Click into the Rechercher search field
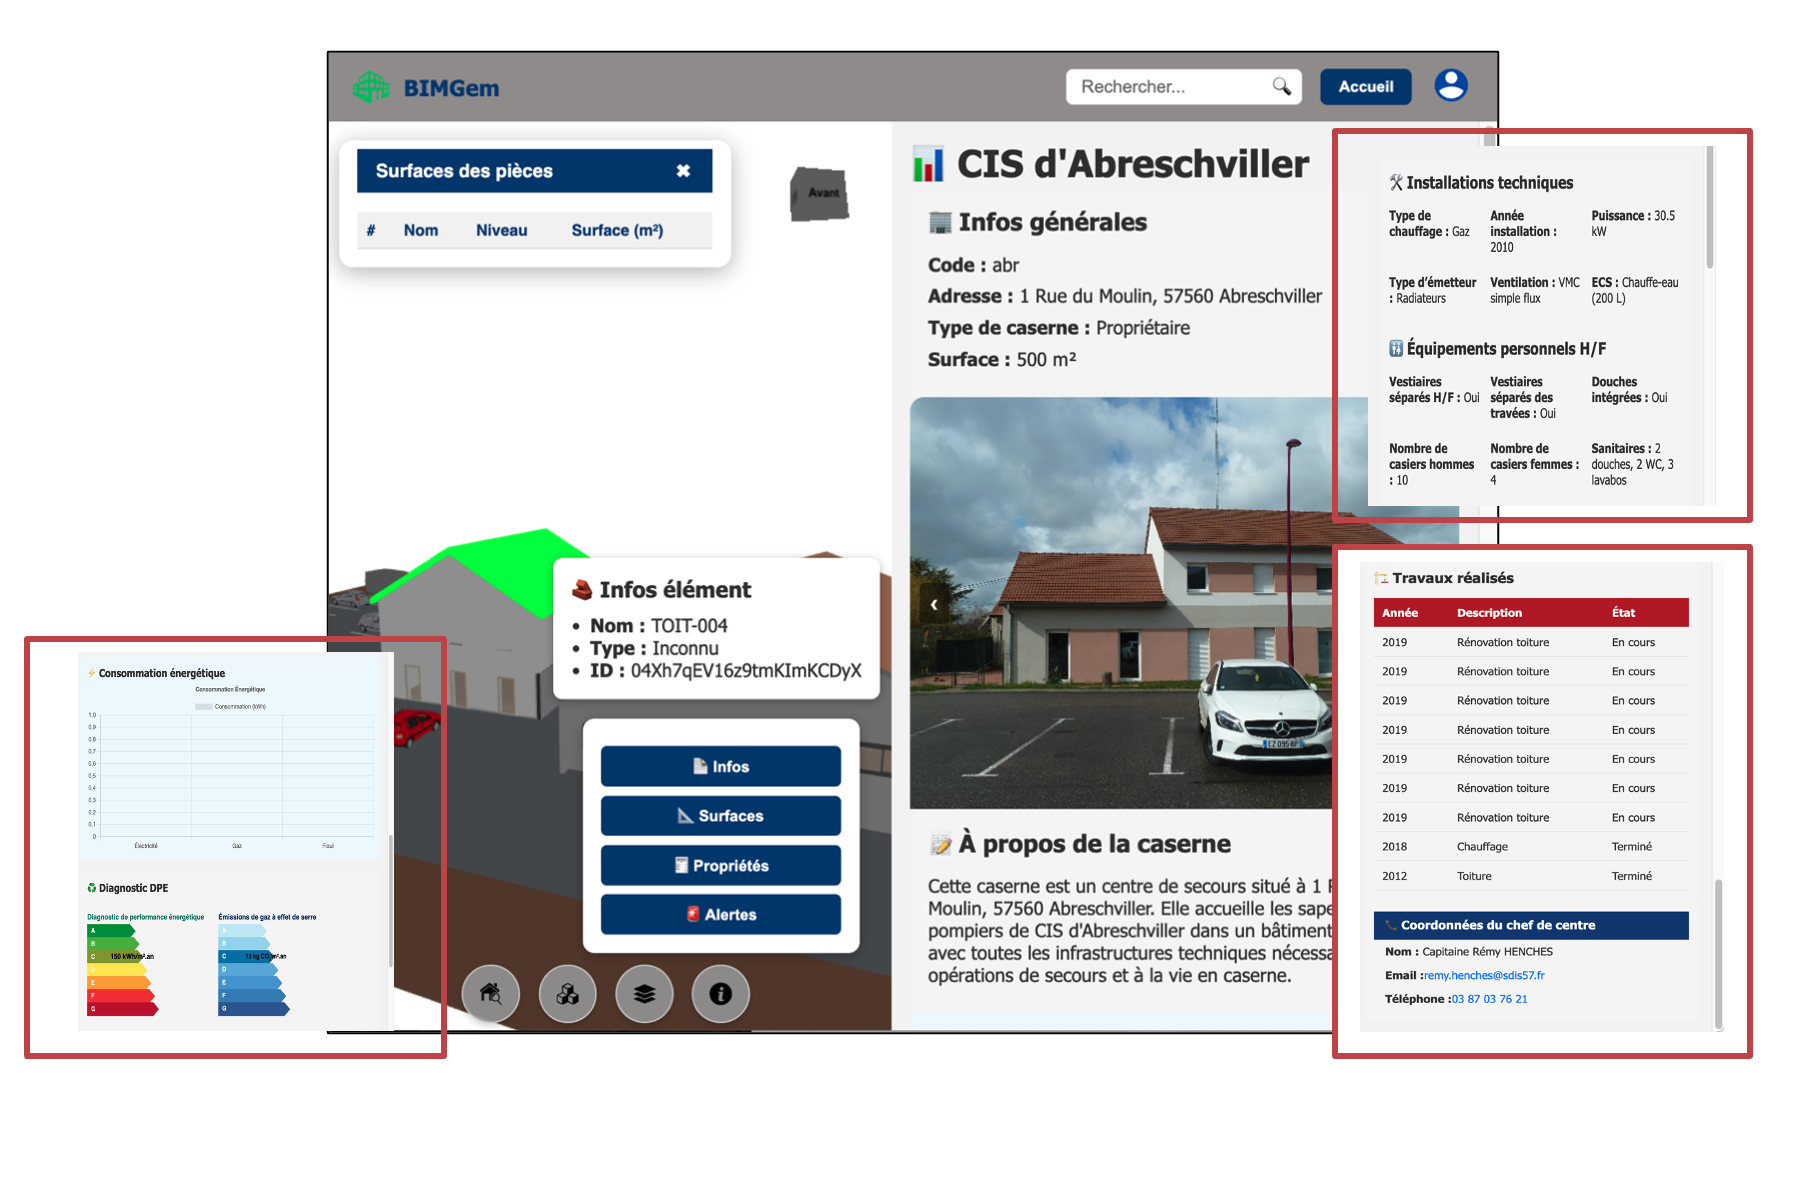This screenshot has width=1802, height=1202. coord(1170,87)
